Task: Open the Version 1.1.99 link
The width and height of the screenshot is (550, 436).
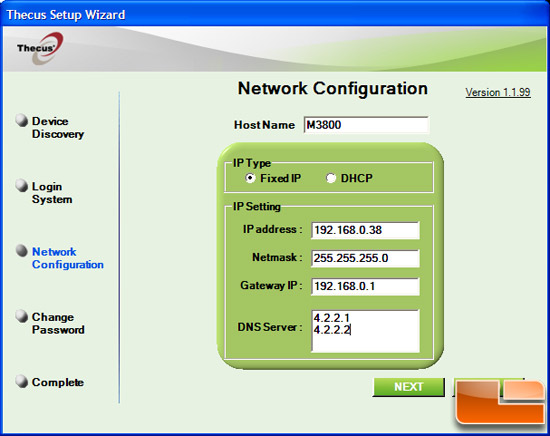Action: (x=498, y=92)
